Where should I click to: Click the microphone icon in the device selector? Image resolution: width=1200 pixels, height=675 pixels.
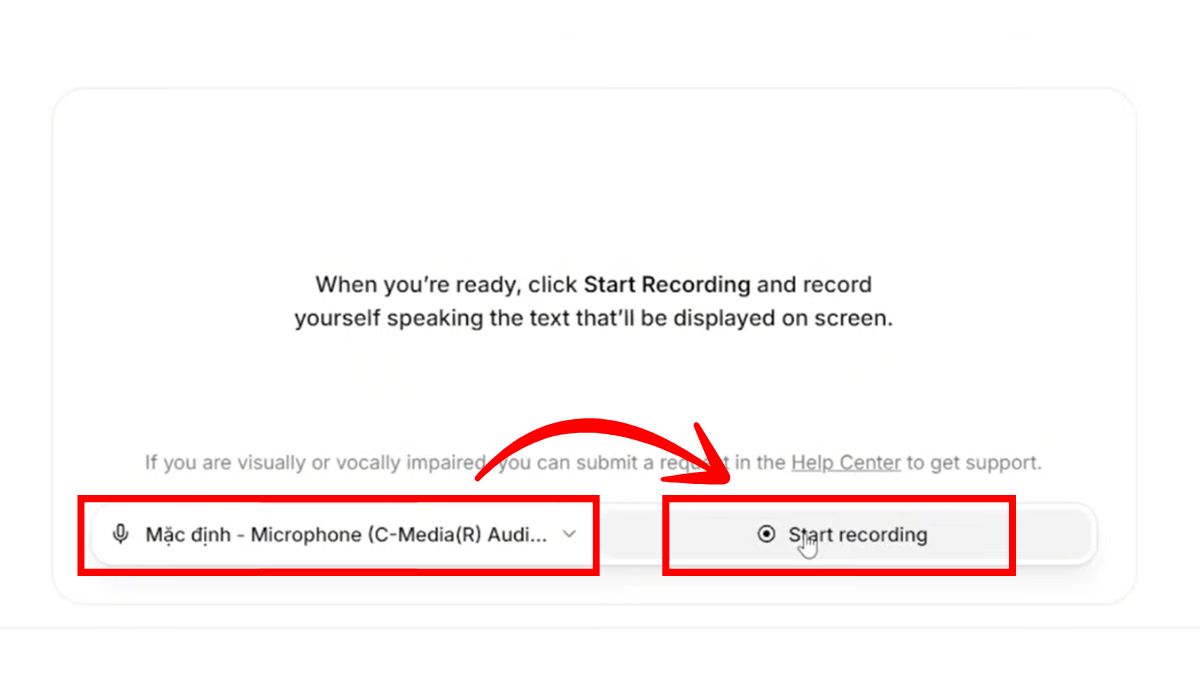coord(121,534)
